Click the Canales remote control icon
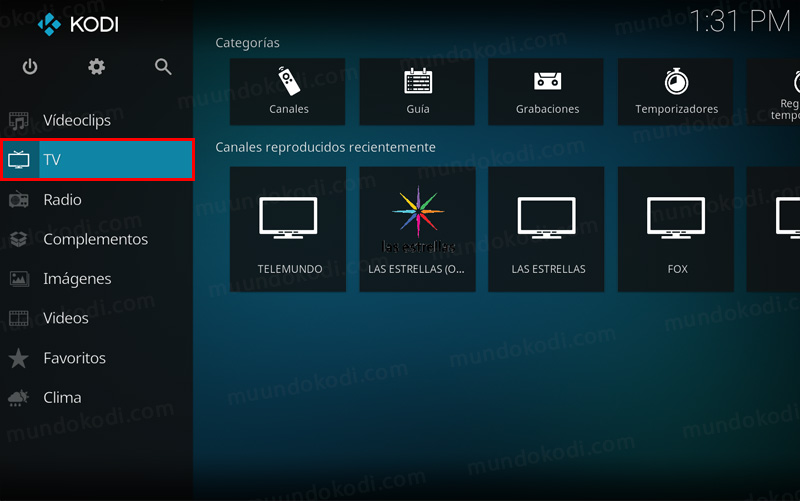 (289, 81)
